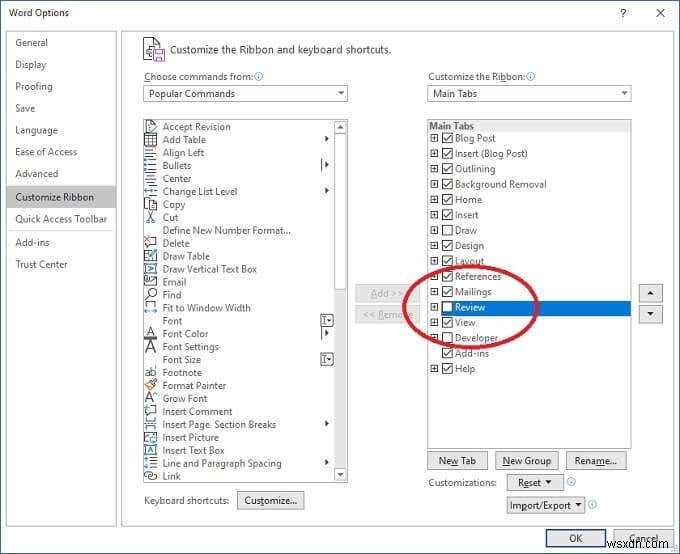Select the Insert Picture icon
The width and height of the screenshot is (680, 554).
[150, 437]
